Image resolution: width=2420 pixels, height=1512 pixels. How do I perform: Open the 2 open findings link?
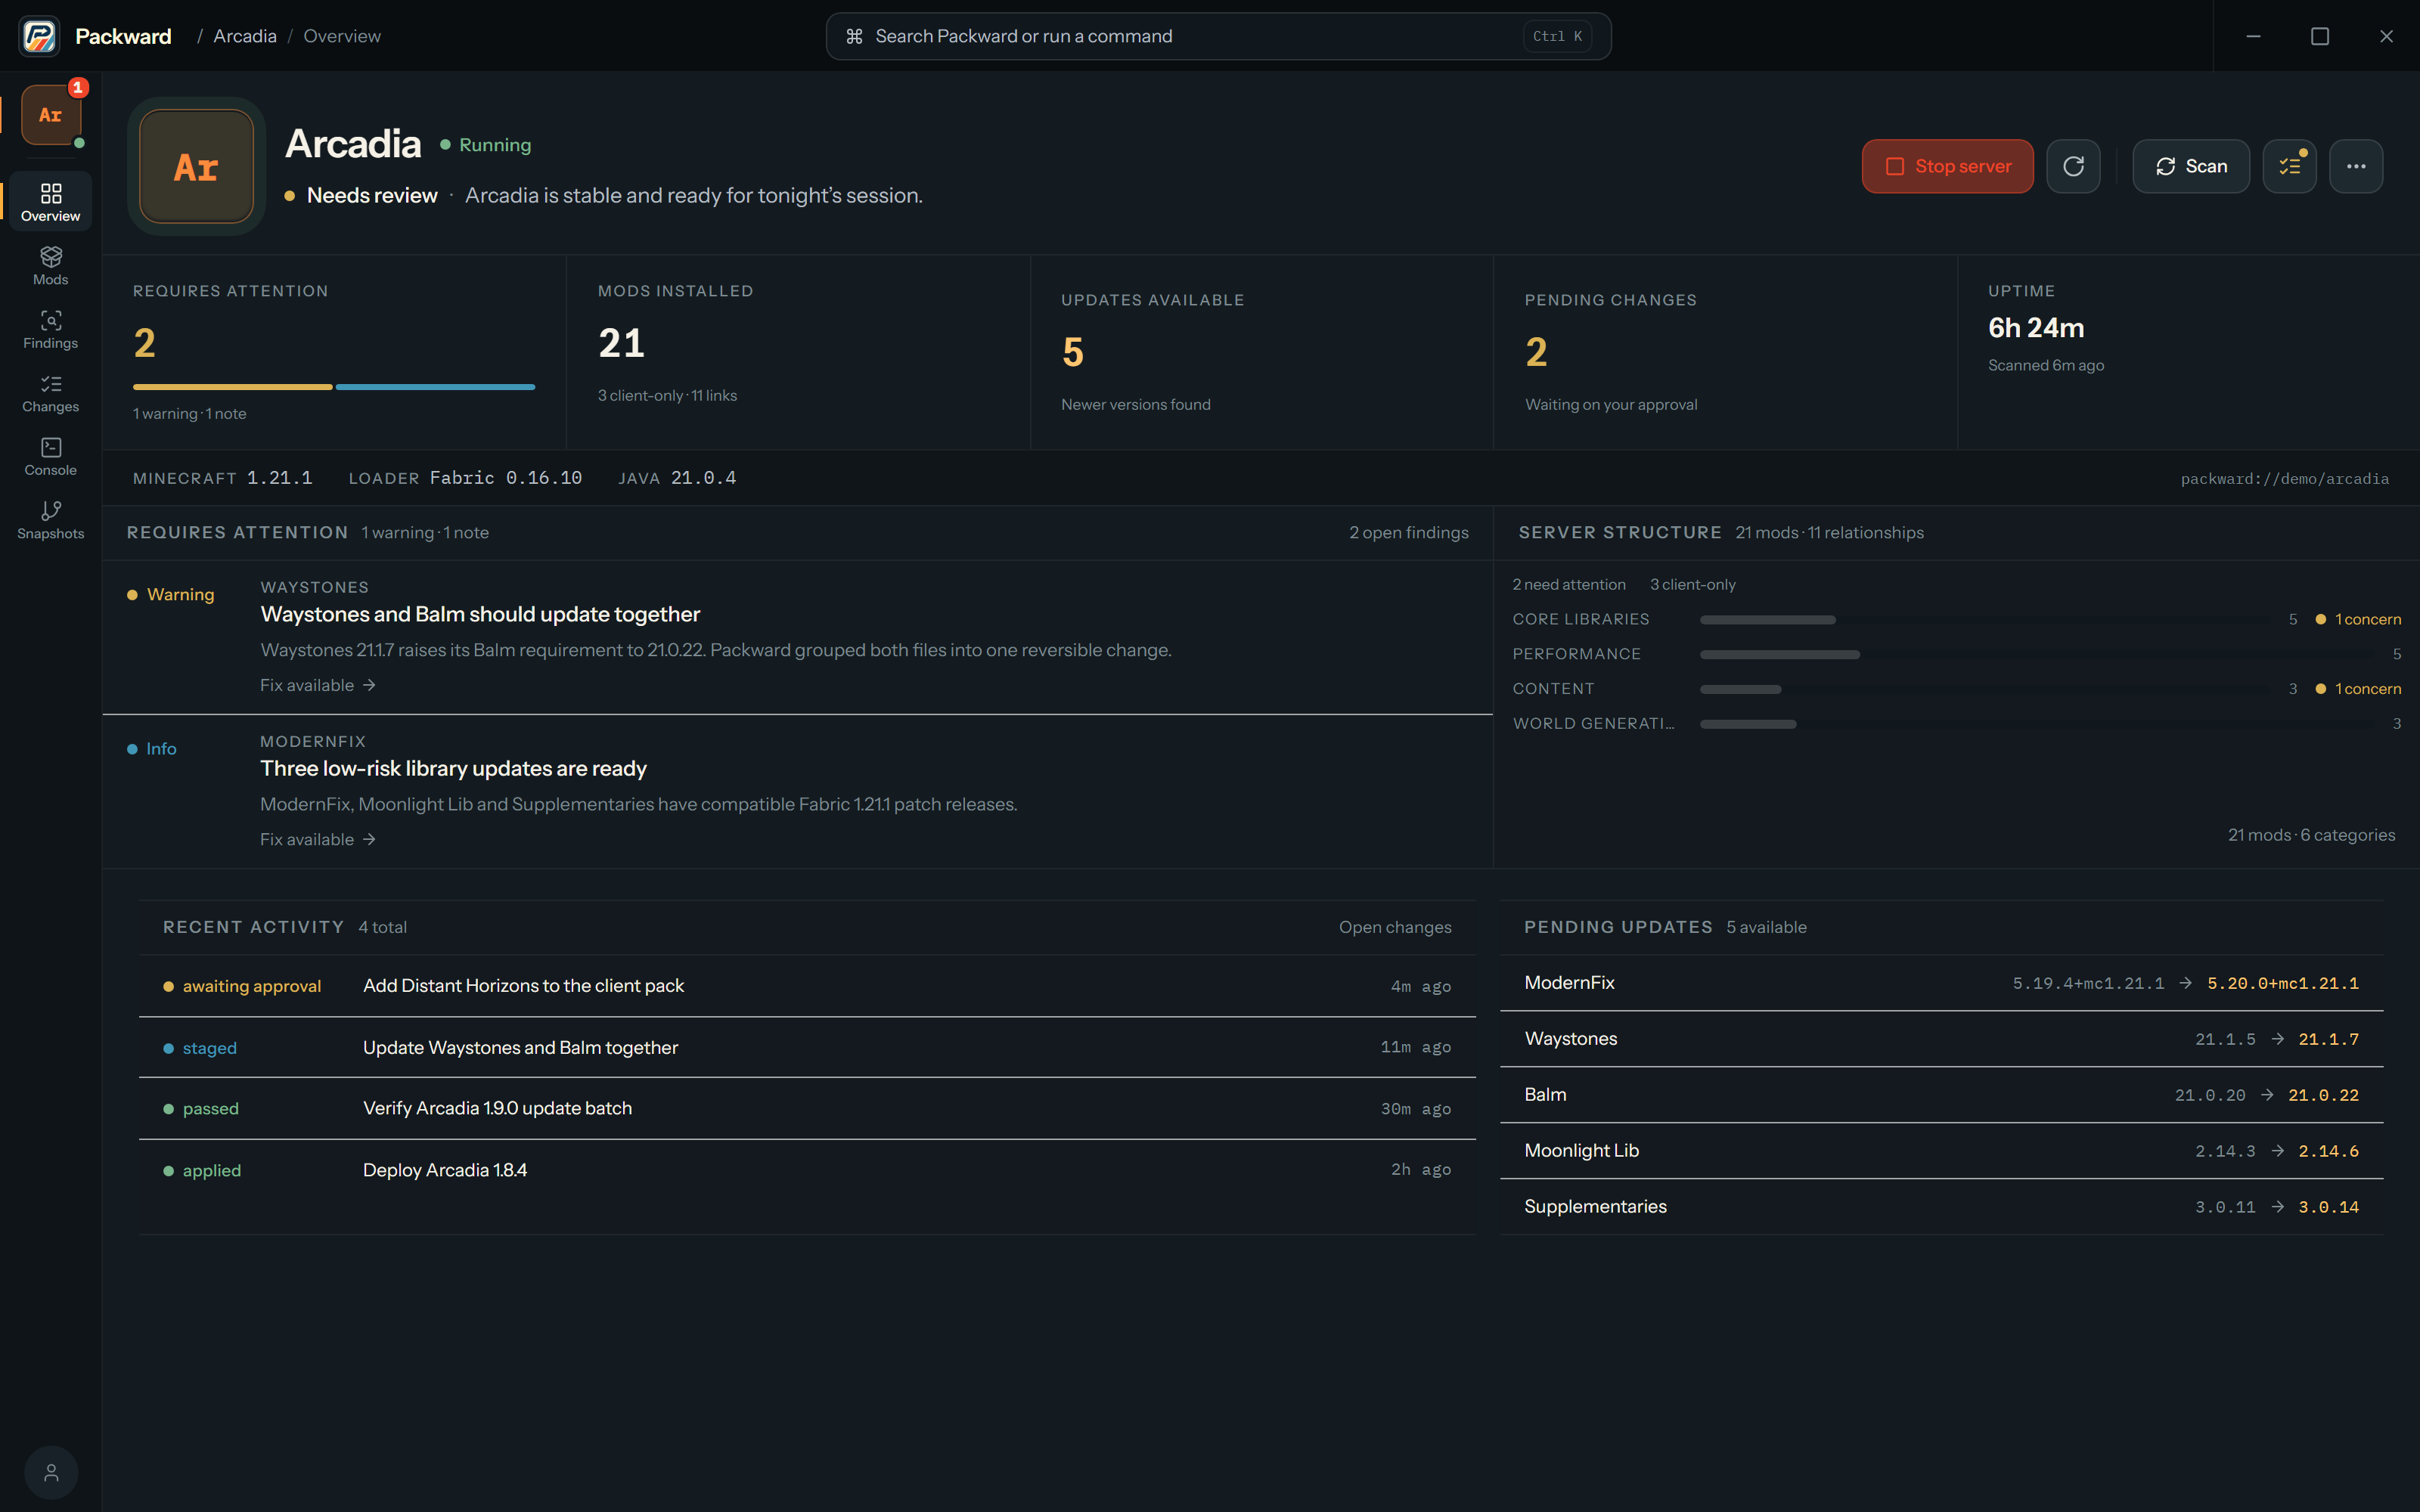(1408, 533)
